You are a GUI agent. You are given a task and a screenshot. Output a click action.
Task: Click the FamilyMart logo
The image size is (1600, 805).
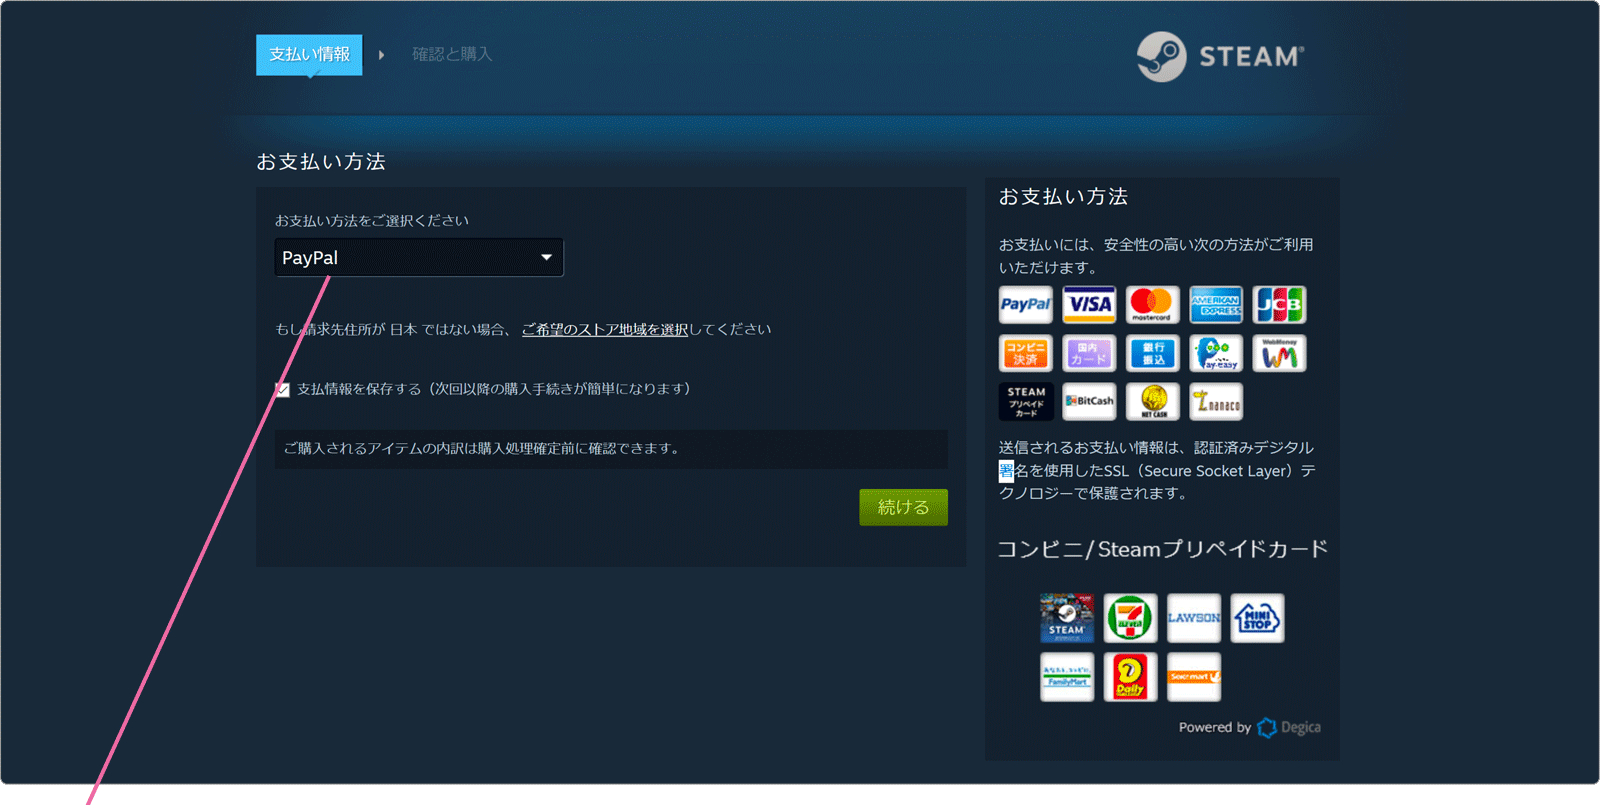(1067, 677)
